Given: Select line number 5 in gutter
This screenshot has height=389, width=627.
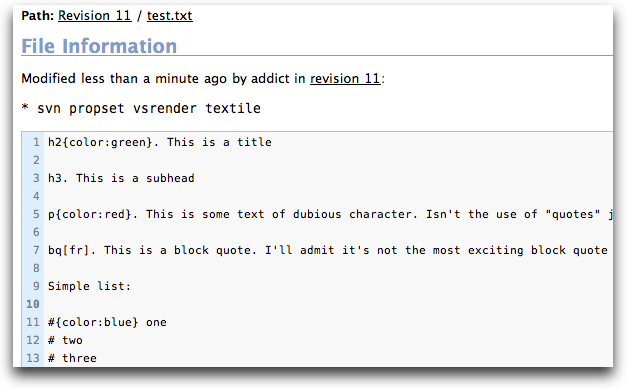Looking at the screenshot, I should tap(36, 214).
